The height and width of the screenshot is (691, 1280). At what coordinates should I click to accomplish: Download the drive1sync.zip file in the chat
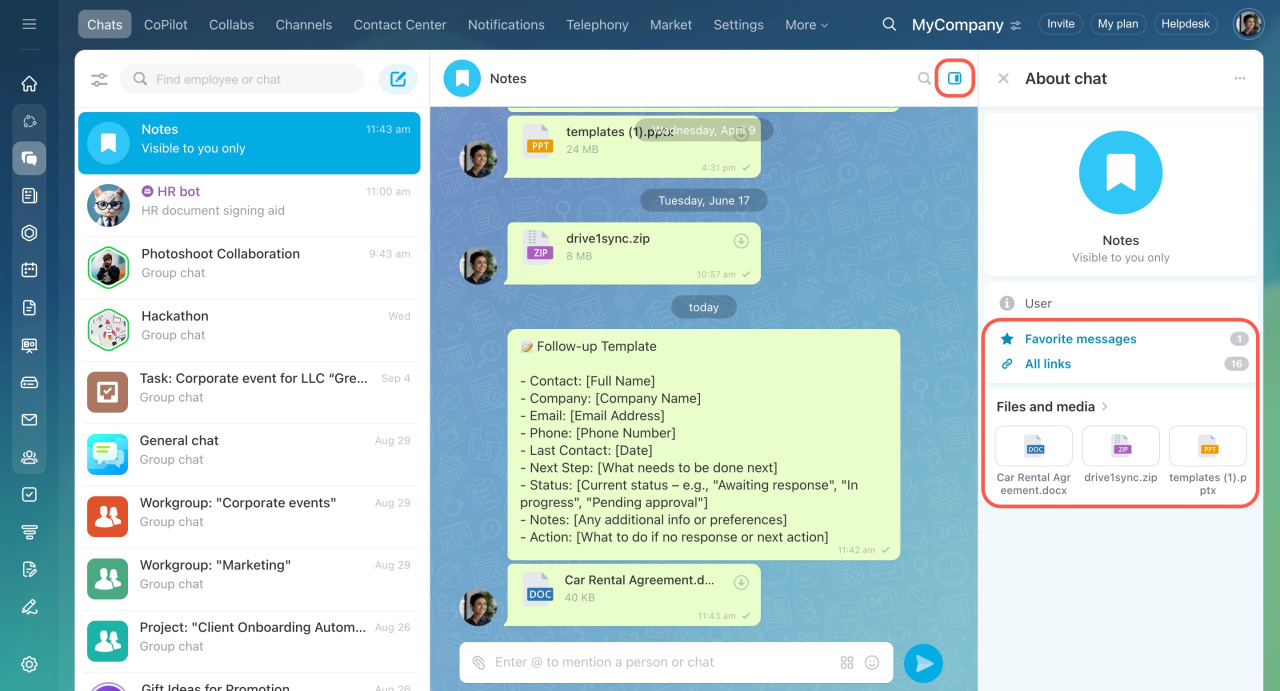point(741,241)
